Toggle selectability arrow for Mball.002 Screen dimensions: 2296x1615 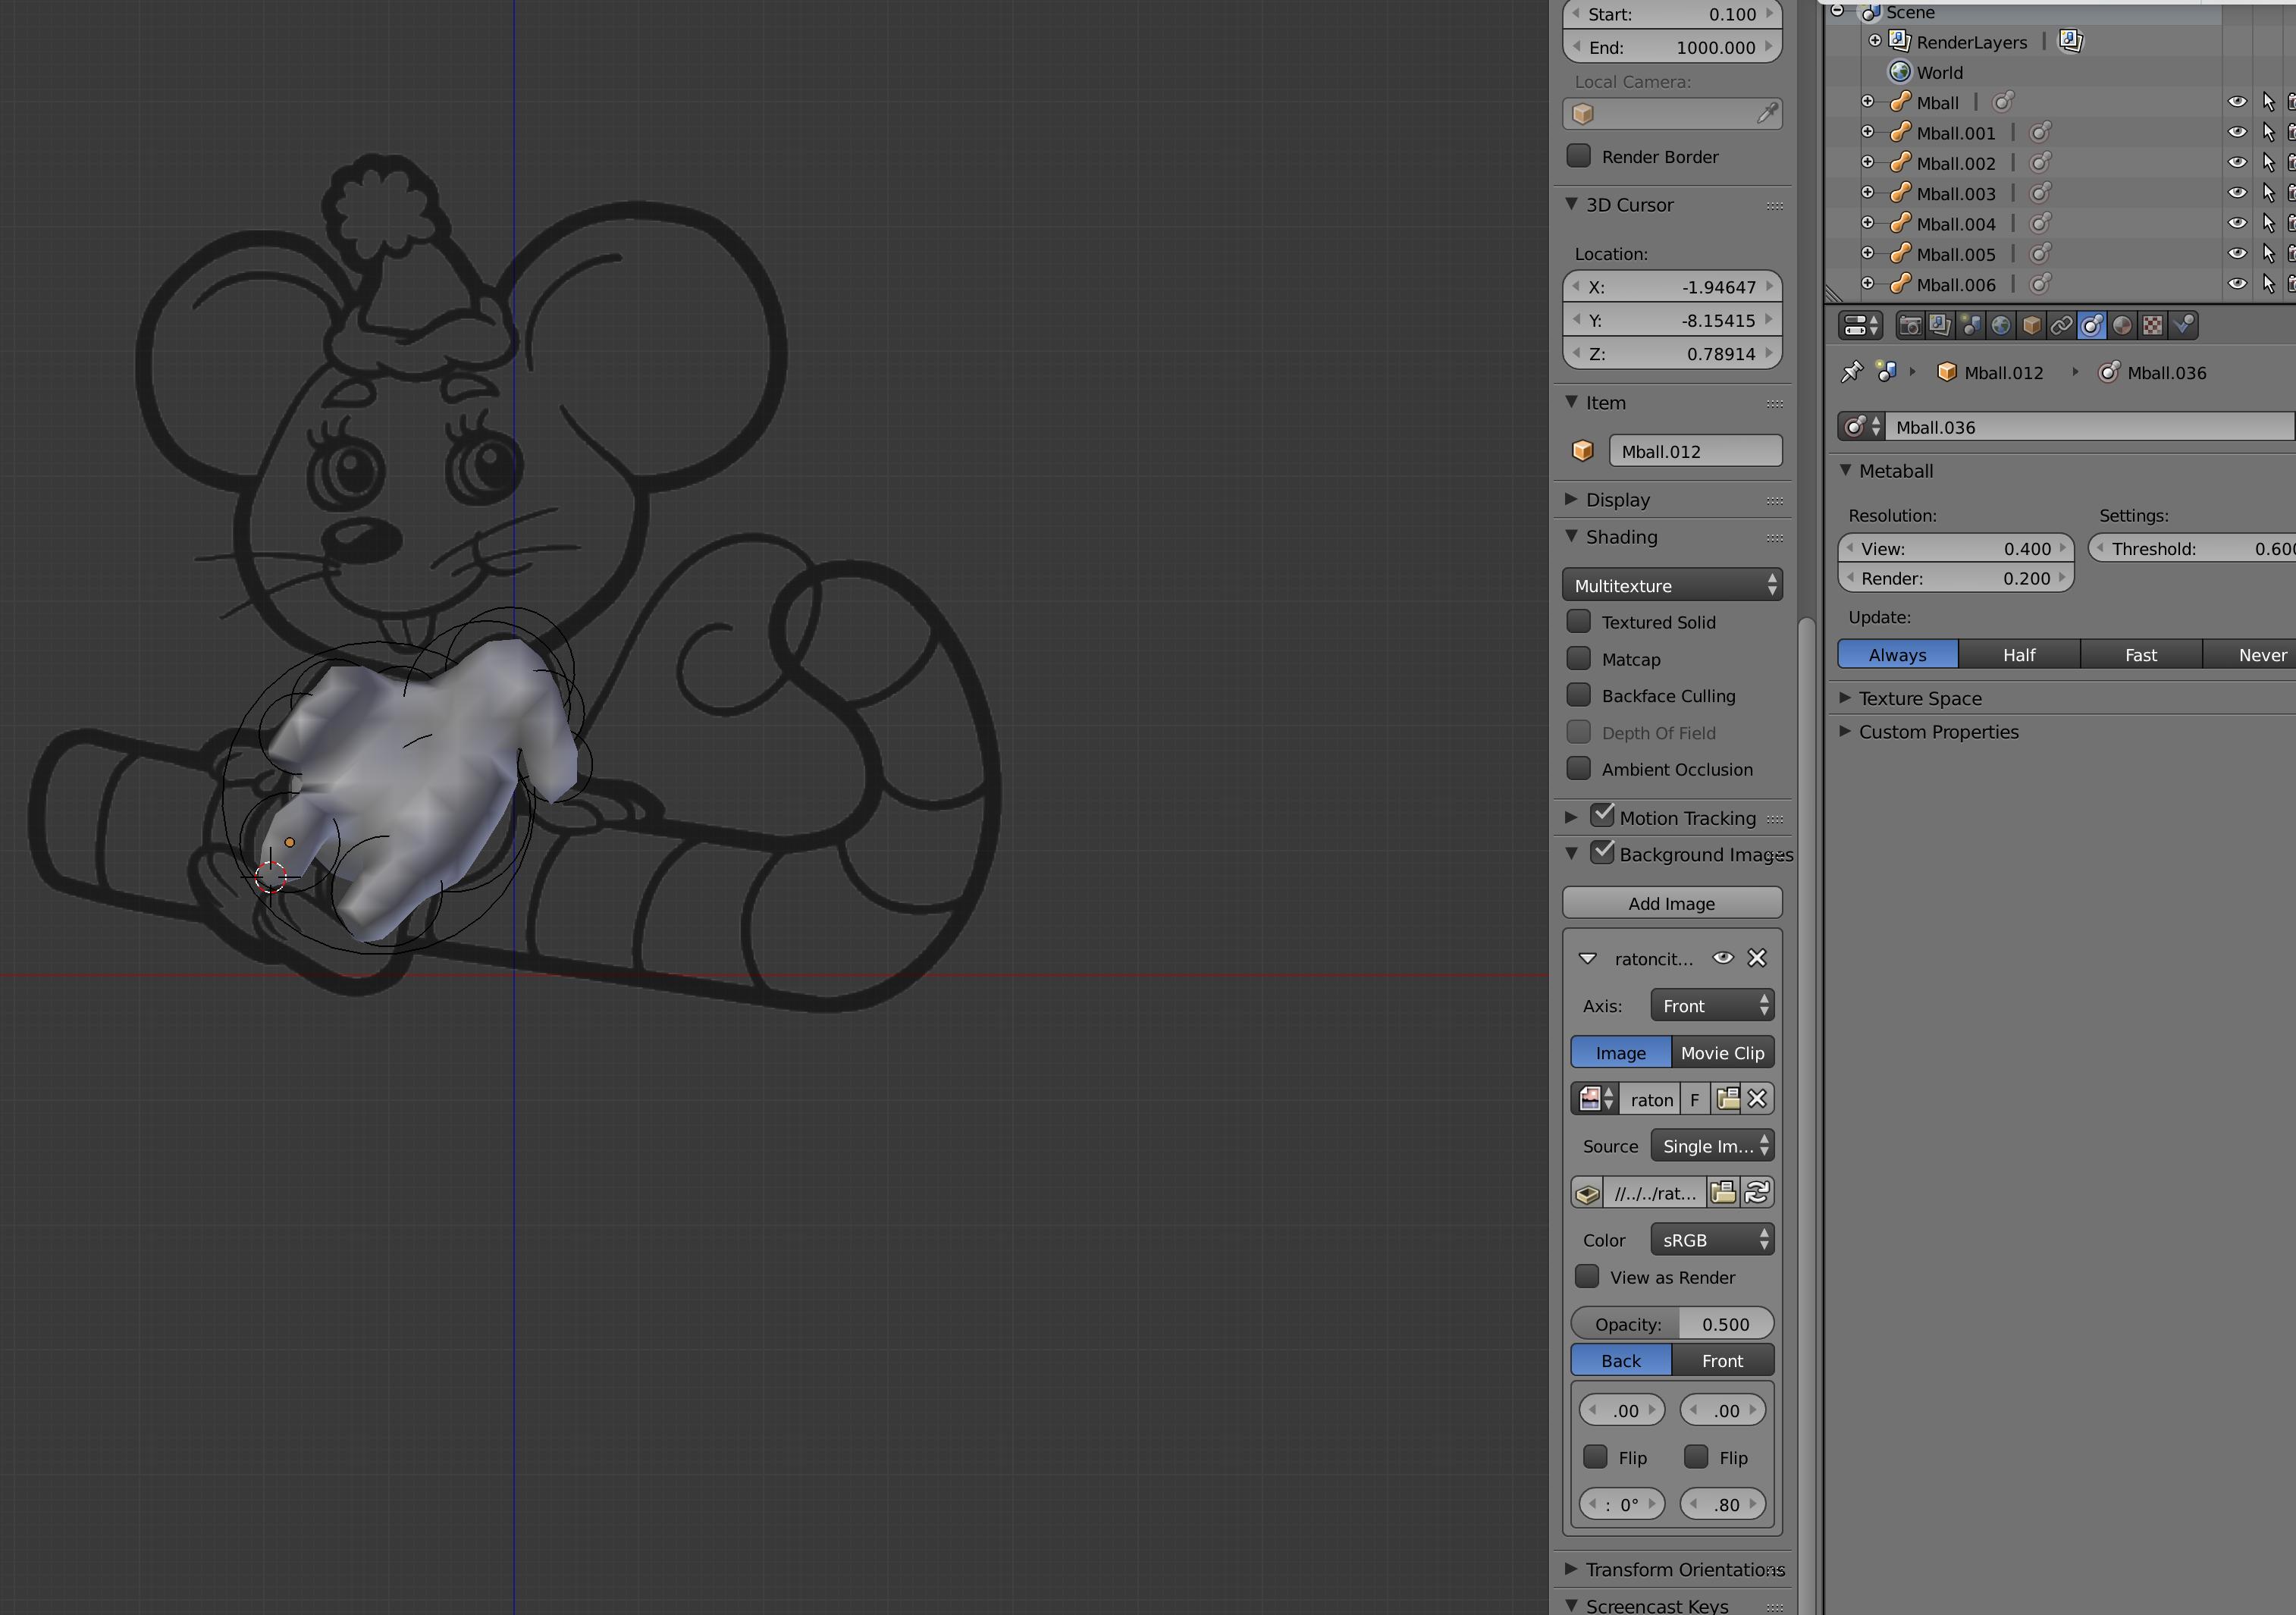(x=2268, y=163)
